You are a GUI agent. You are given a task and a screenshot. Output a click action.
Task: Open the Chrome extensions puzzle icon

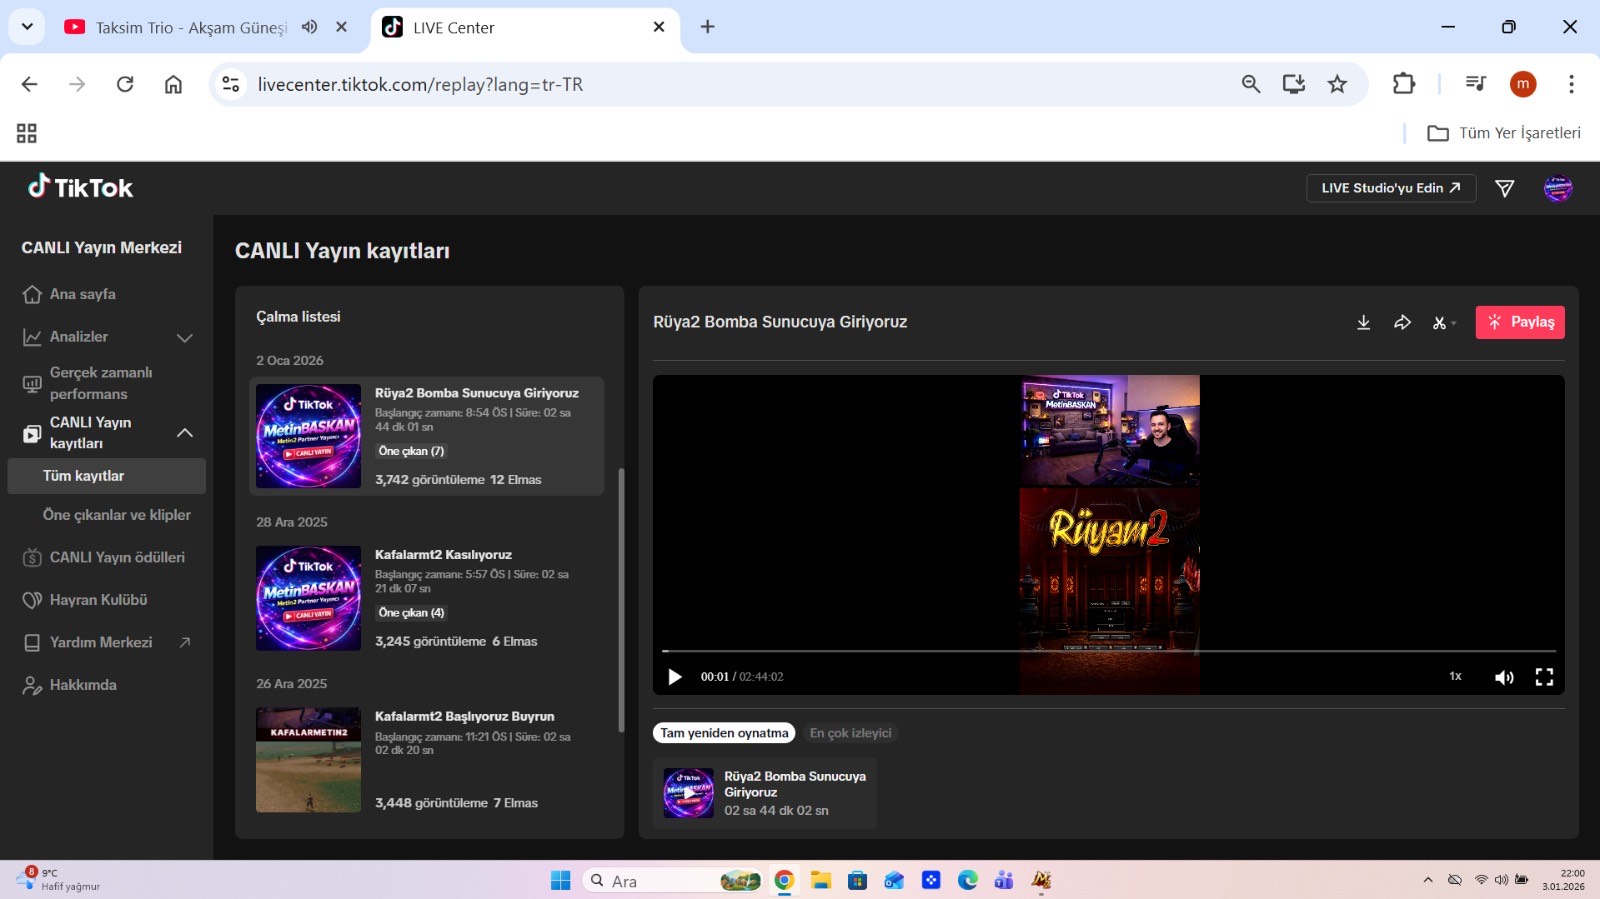1404,84
